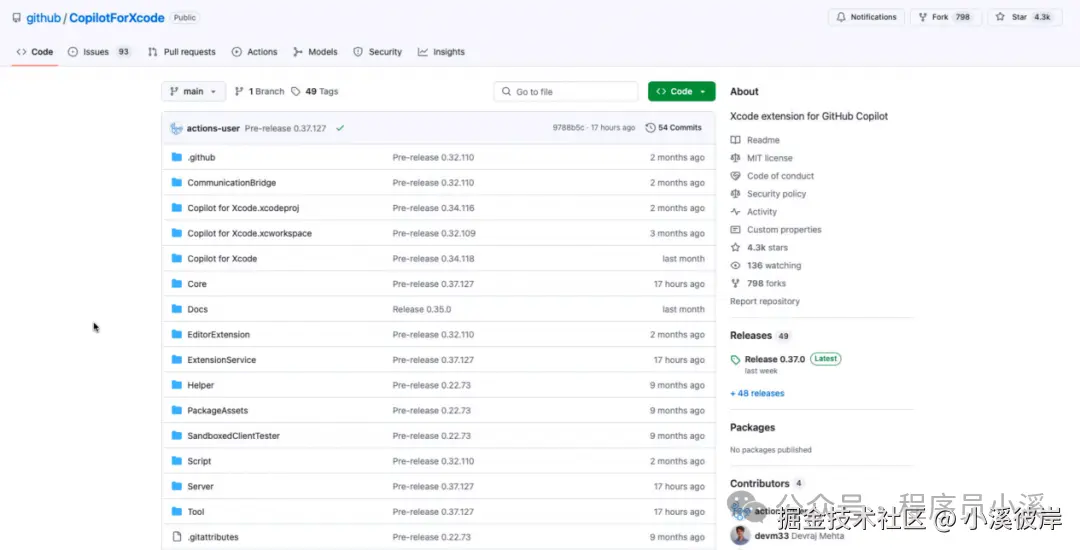Click the Release 0.37.0 tag icon
This screenshot has height=550, width=1080.
736,359
